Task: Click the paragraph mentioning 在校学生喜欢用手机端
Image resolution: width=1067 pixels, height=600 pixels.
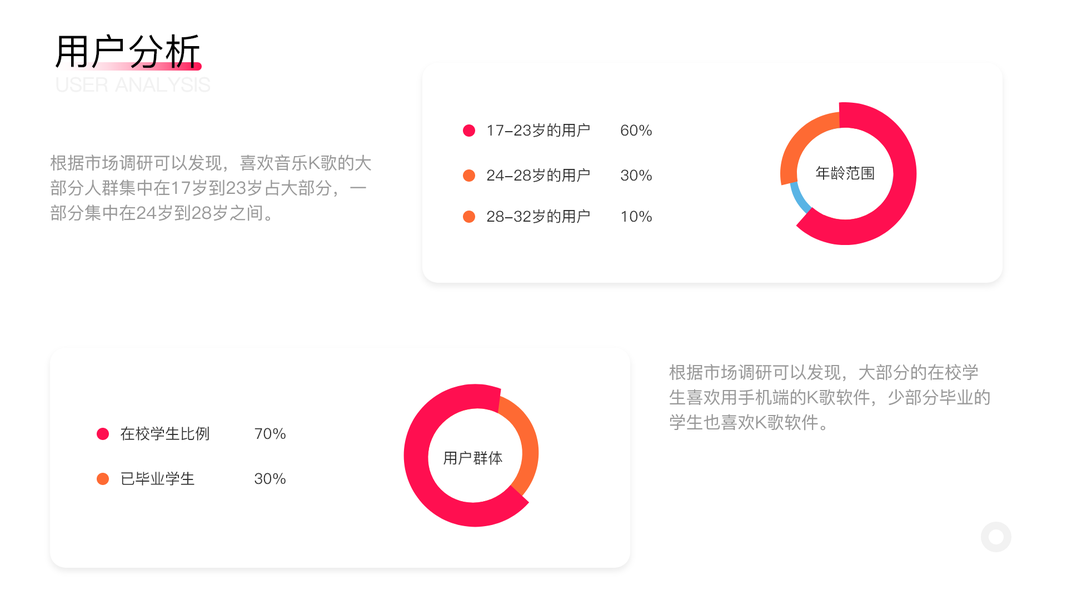Action: point(830,397)
